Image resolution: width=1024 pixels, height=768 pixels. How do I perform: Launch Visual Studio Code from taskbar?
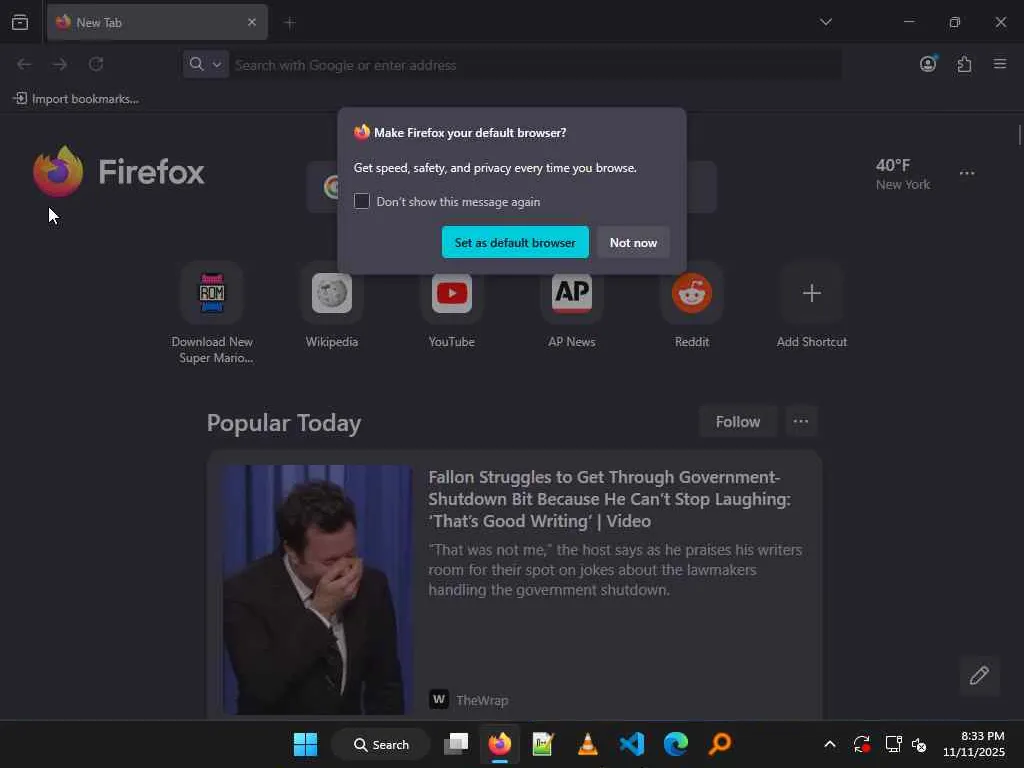click(632, 744)
